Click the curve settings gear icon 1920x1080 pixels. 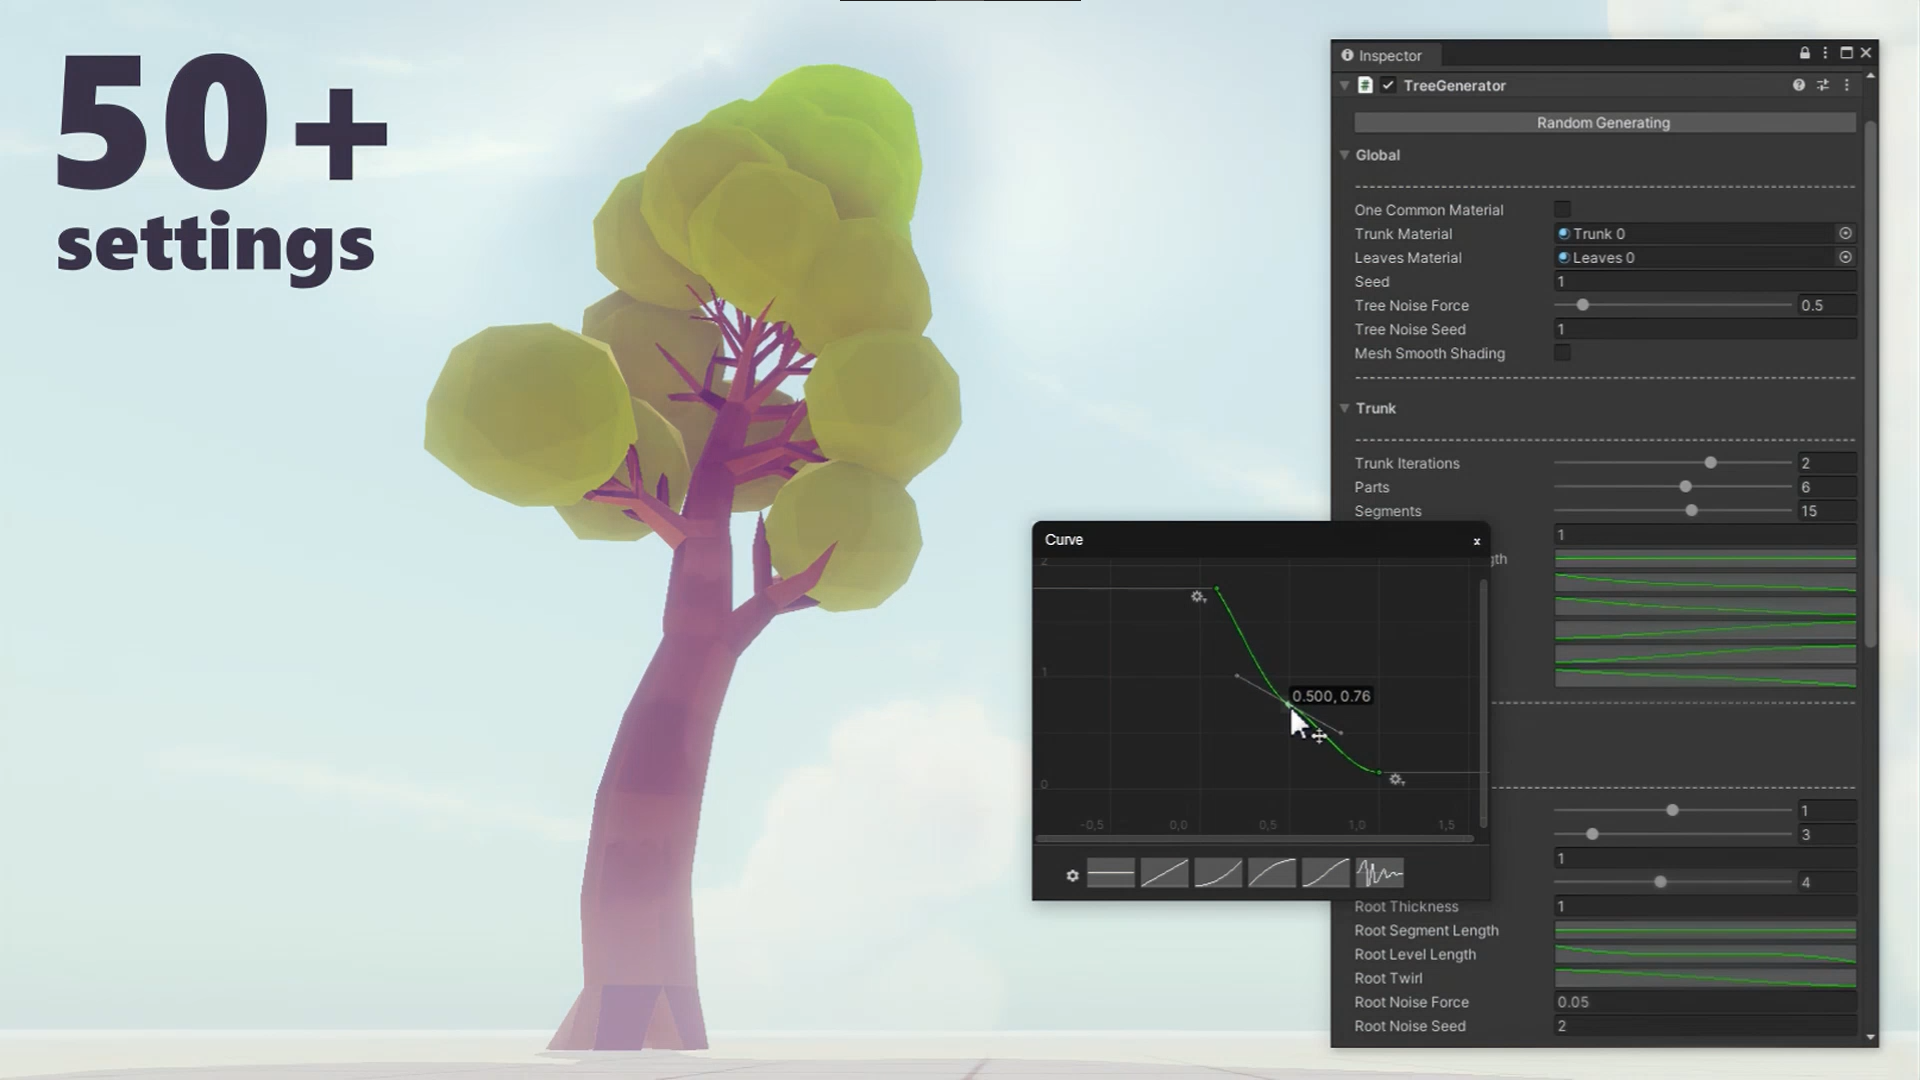pyautogui.click(x=1072, y=872)
